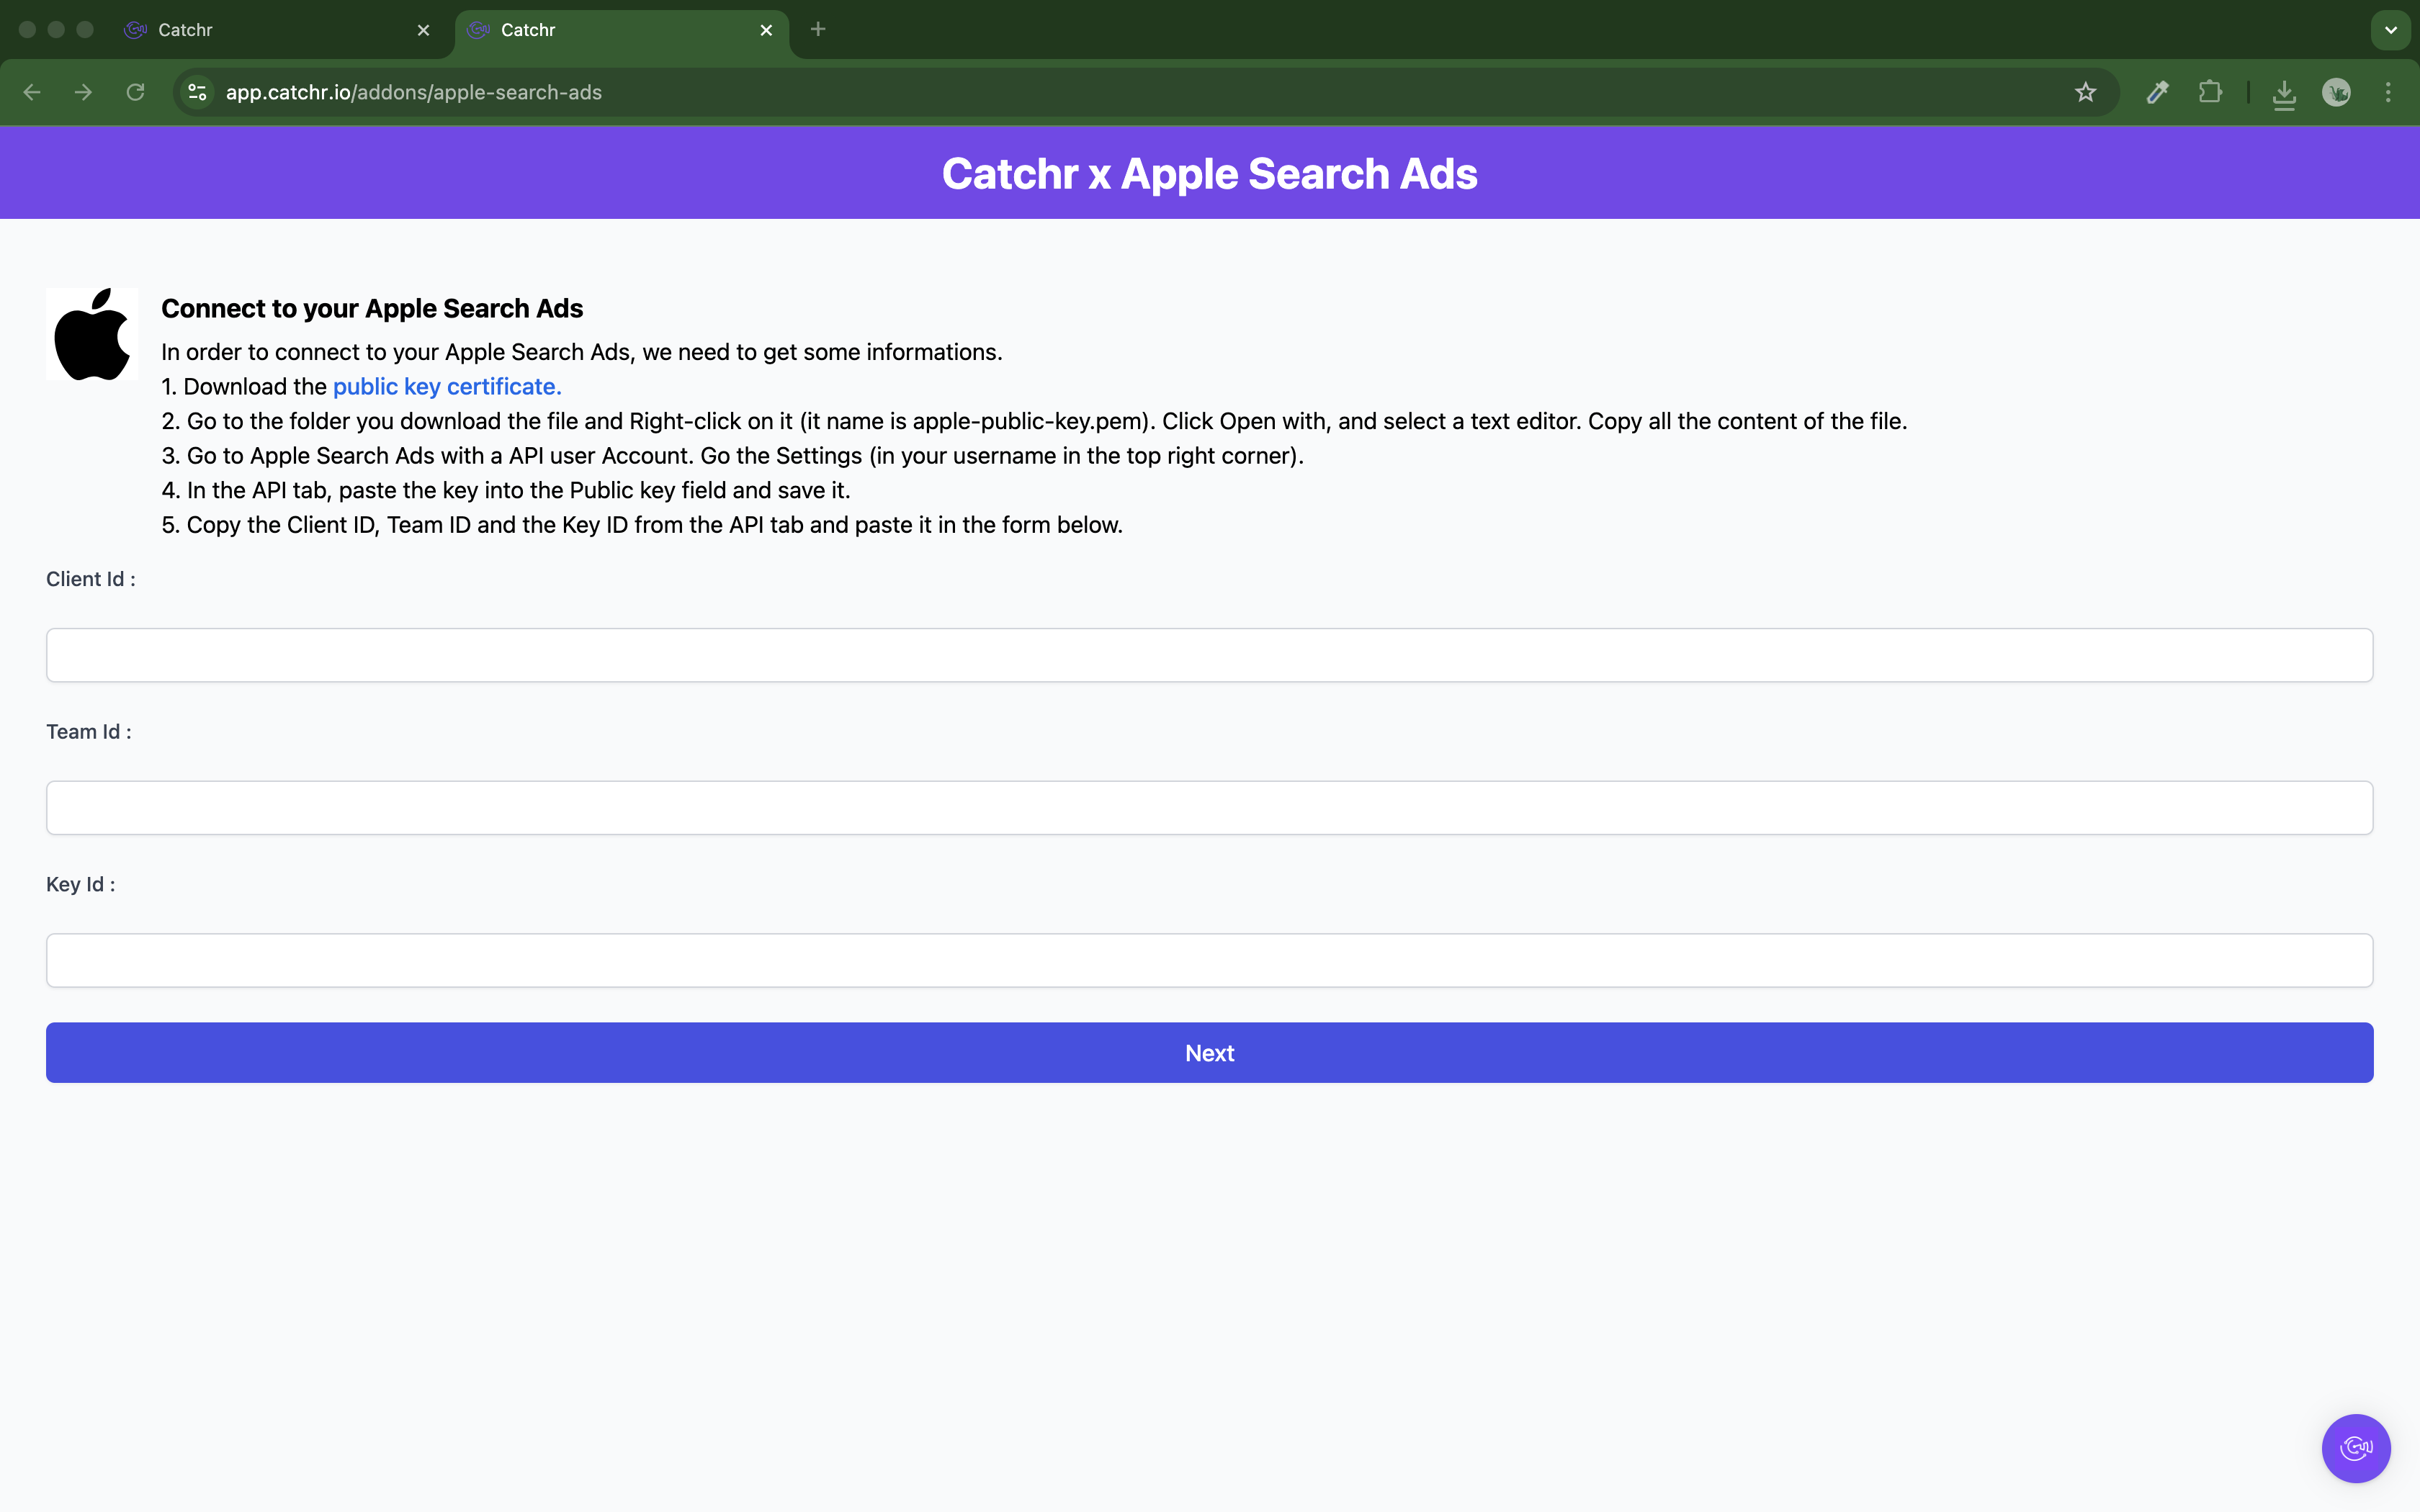
Task: Click the browser back arrow
Action: pyautogui.click(x=32, y=92)
